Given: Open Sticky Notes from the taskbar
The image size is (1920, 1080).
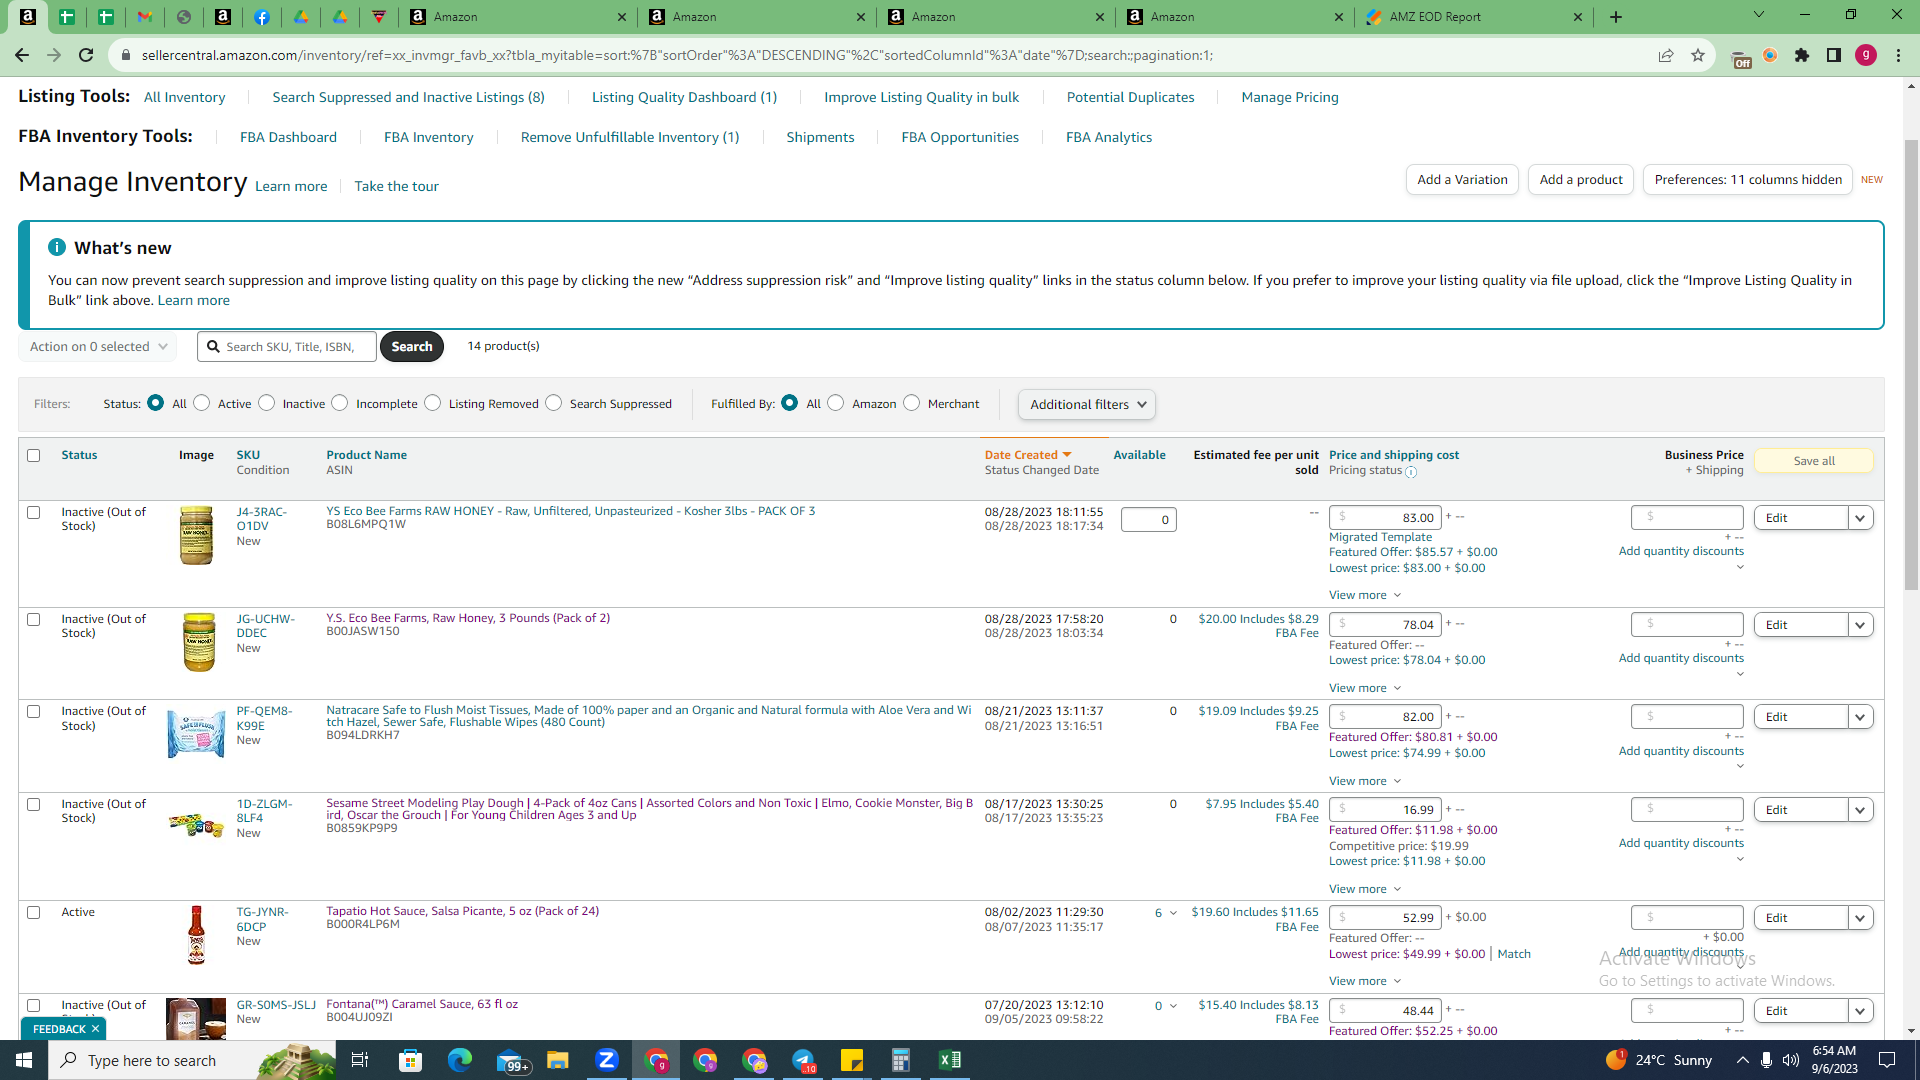Looking at the screenshot, I should click(x=852, y=1060).
